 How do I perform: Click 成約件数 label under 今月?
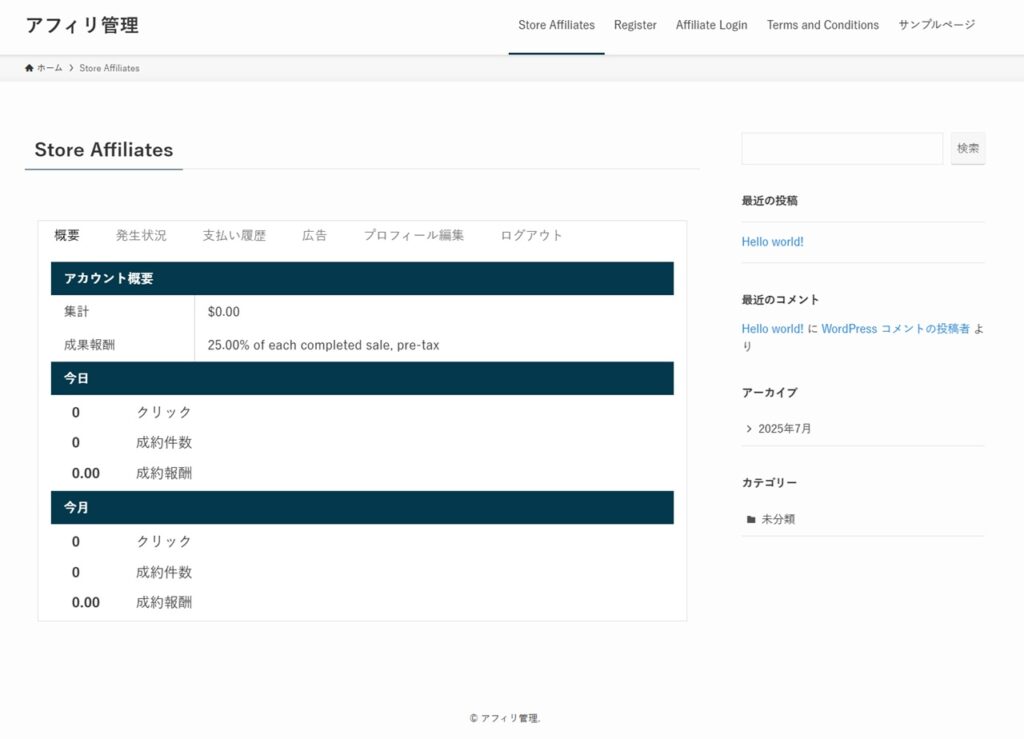[x=164, y=573]
